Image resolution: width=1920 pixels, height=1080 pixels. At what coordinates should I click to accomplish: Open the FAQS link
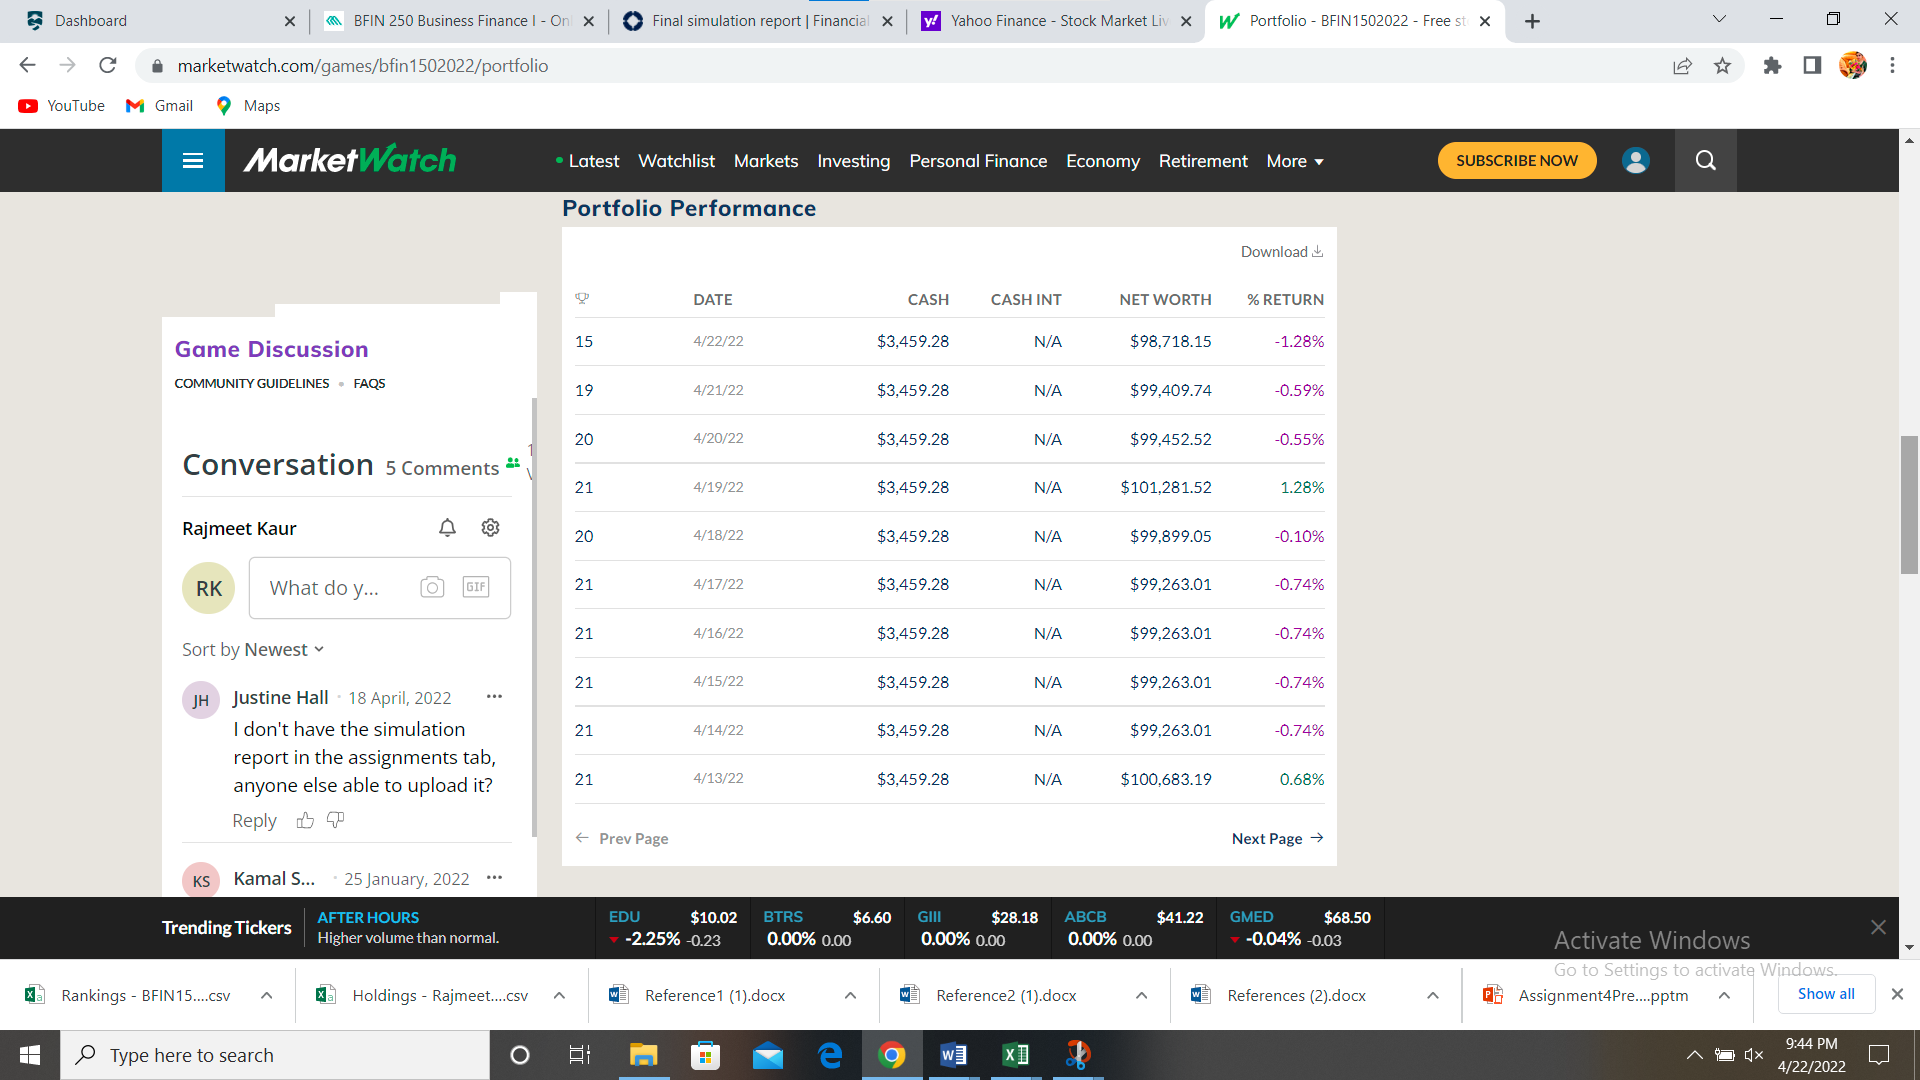369,384
